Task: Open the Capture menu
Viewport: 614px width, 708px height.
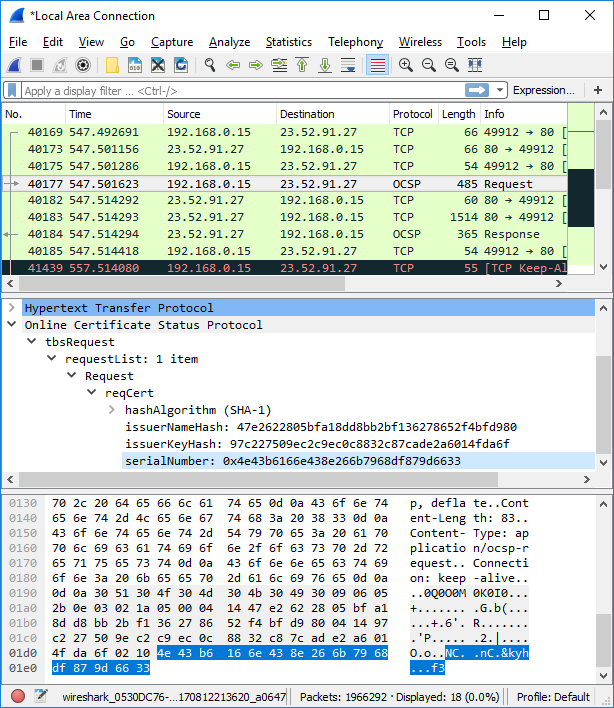Action: coord(172,42)
